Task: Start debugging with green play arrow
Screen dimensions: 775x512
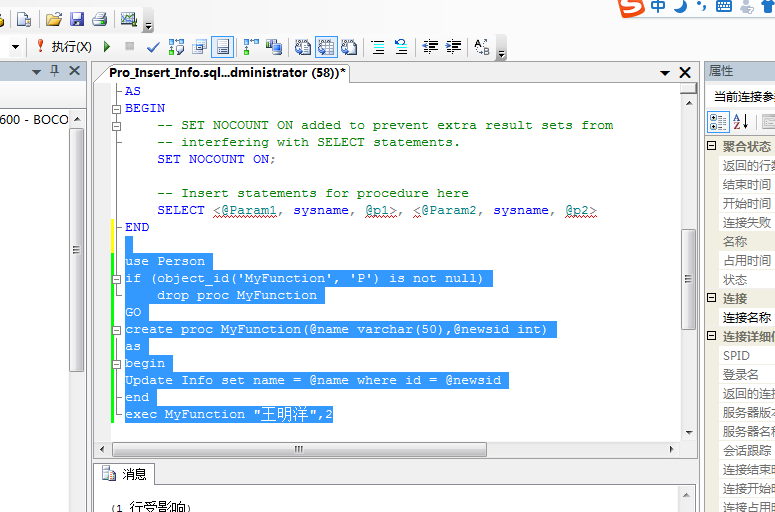Action: point(107,47)
